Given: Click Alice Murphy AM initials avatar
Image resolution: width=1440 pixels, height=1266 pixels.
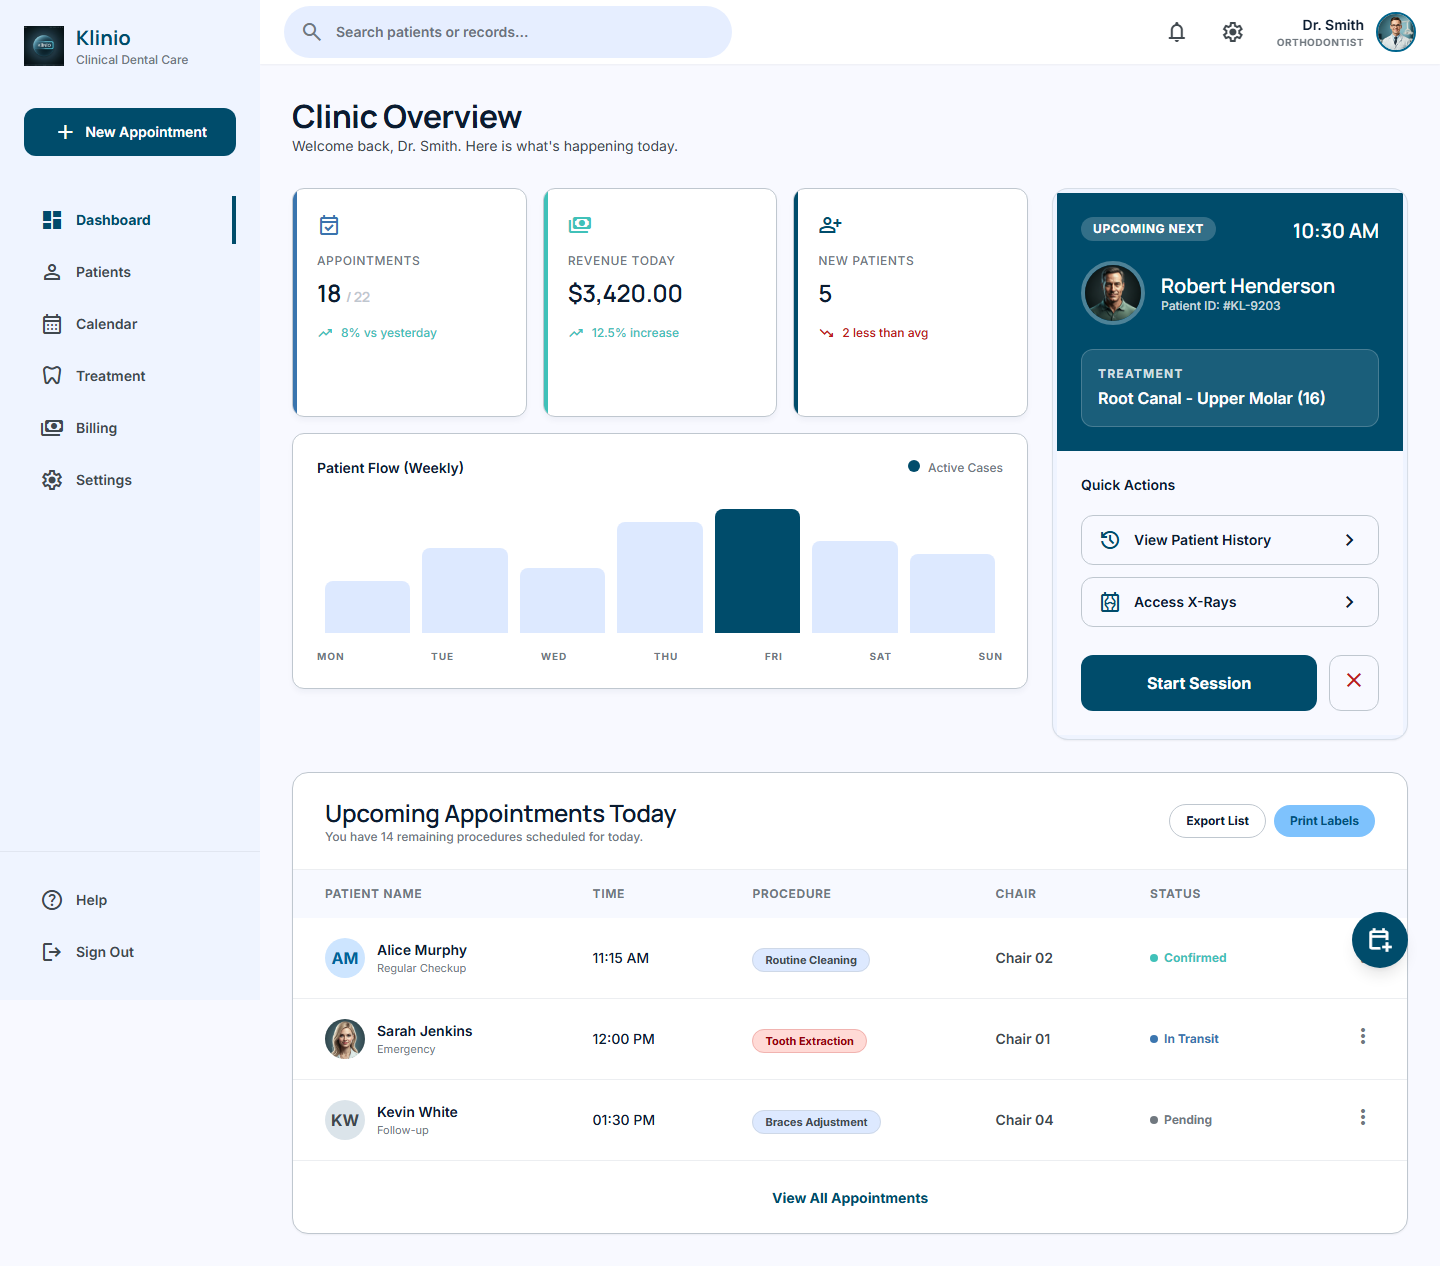Looking at the screenshot, I should (345, 958).
